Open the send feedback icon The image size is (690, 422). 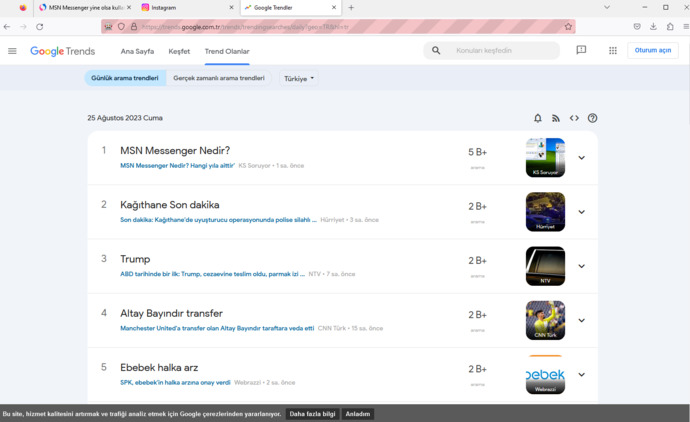click(581, 50)
